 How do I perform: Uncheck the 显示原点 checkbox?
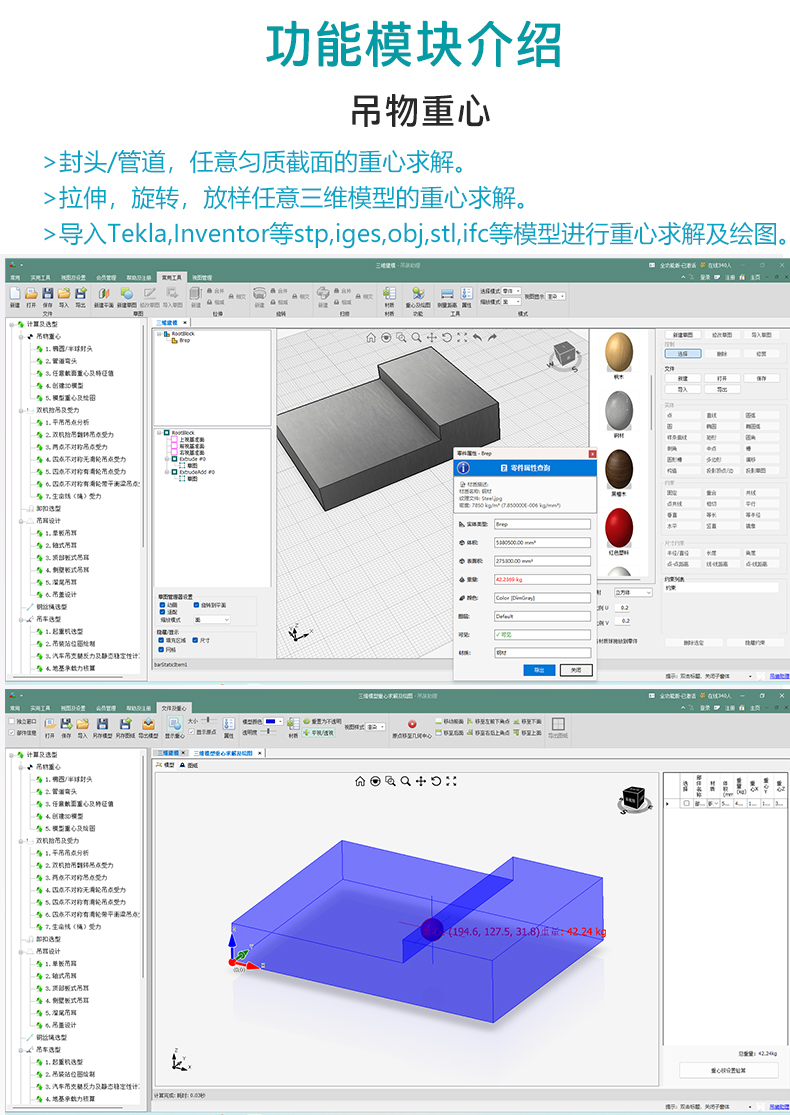193,731
